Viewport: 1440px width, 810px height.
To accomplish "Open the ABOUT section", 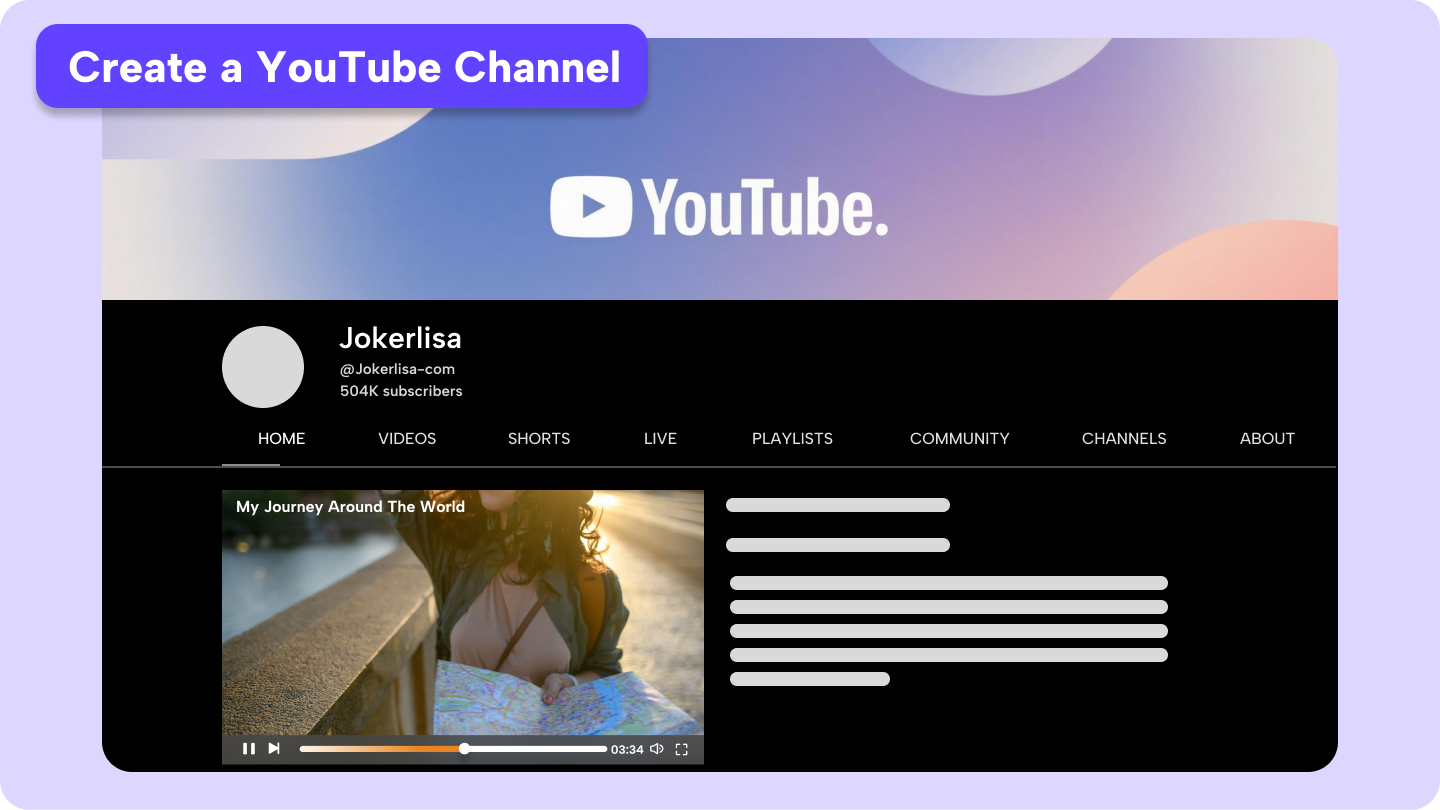I will point(1267,438).
